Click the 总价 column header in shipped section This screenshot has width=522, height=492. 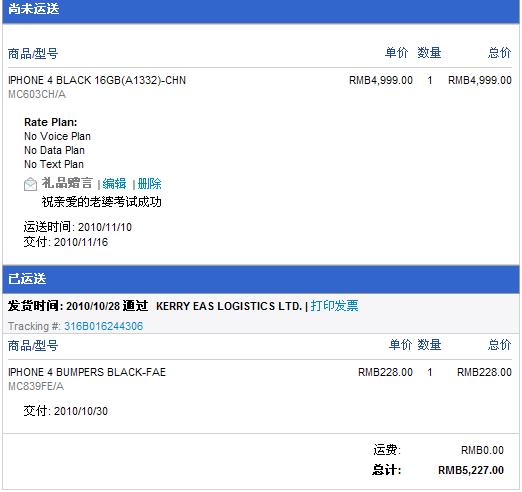(x=499, y=345)
